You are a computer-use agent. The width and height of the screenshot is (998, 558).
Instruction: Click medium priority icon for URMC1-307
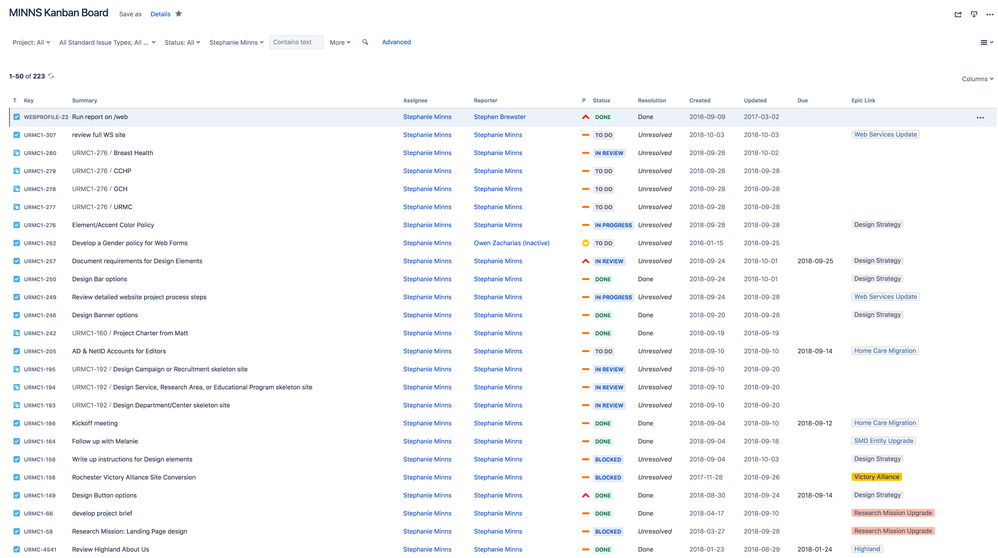(x=586, y=135)
